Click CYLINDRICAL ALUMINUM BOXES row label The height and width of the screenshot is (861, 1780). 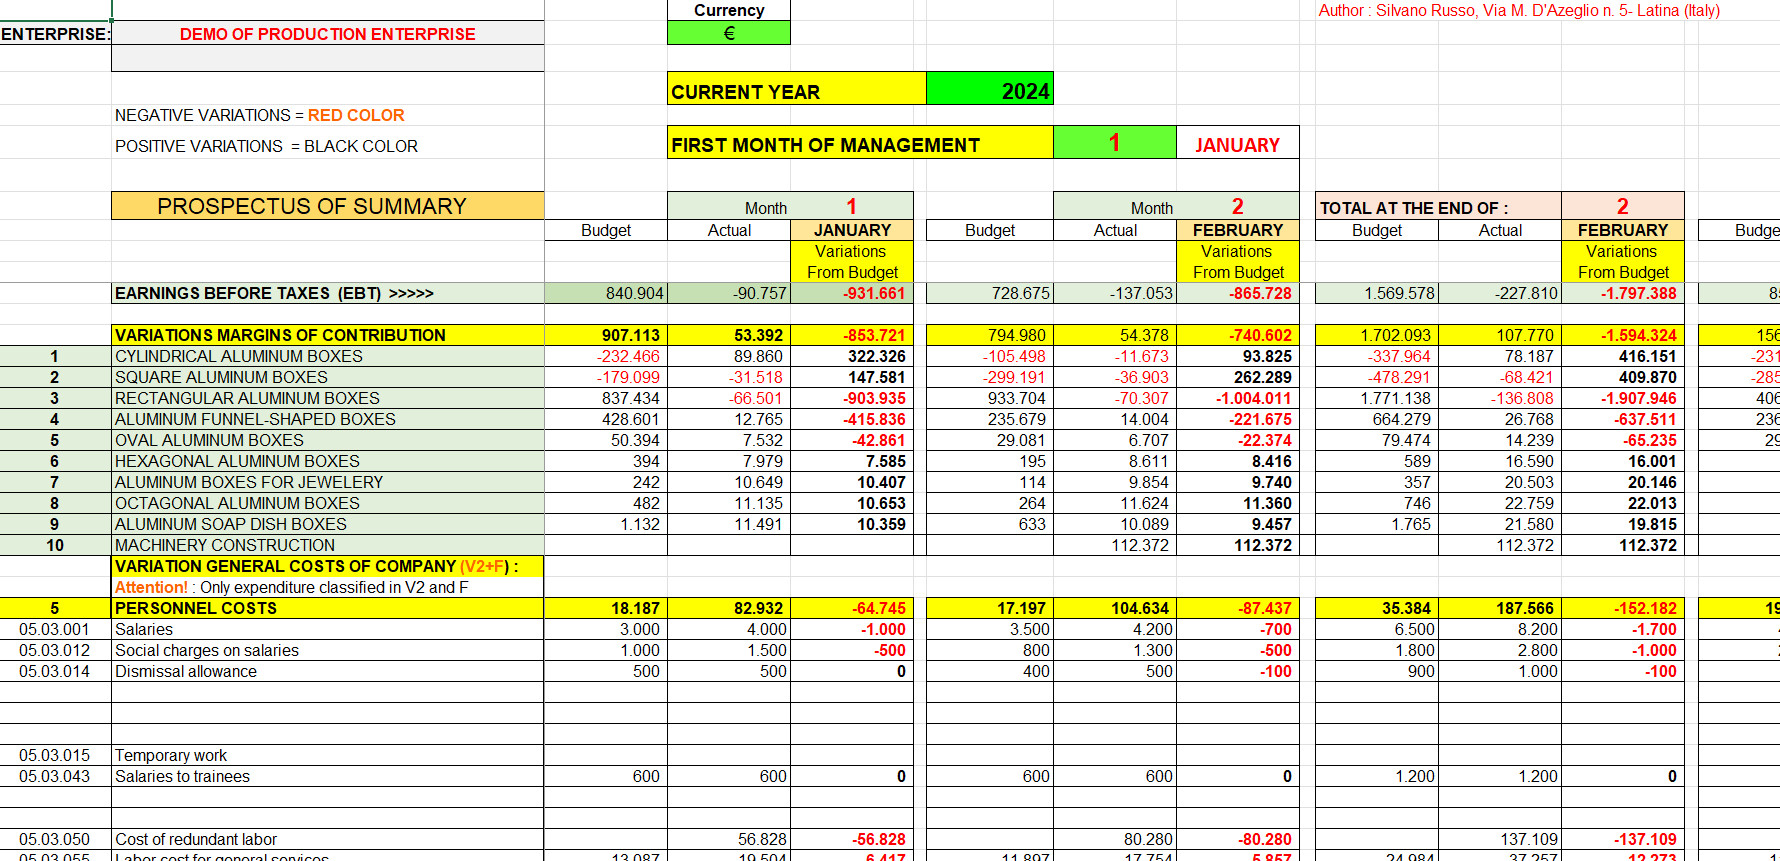[x=327, y=356]
